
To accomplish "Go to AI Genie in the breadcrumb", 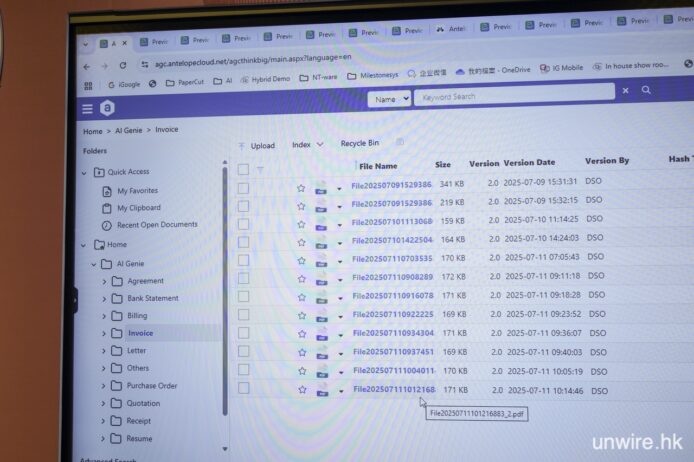I will click(x=130, y=130).
